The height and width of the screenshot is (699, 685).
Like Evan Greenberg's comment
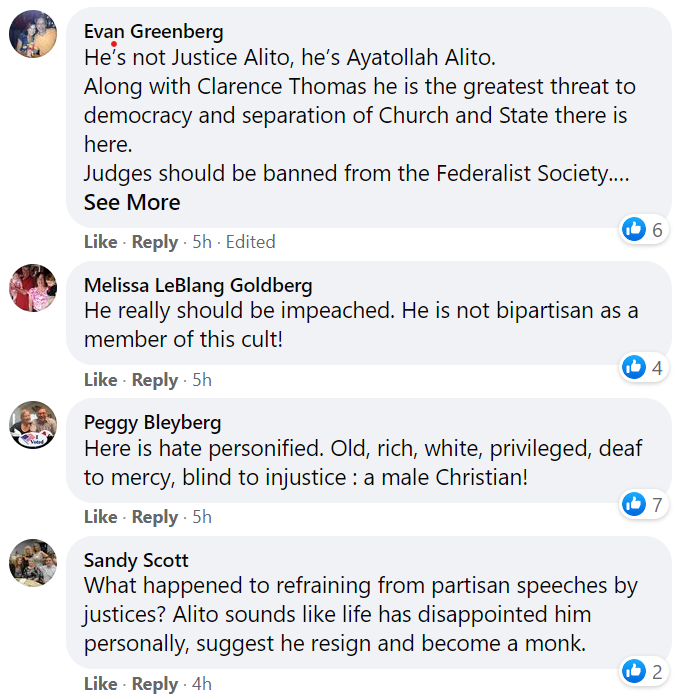click(100, 242)
